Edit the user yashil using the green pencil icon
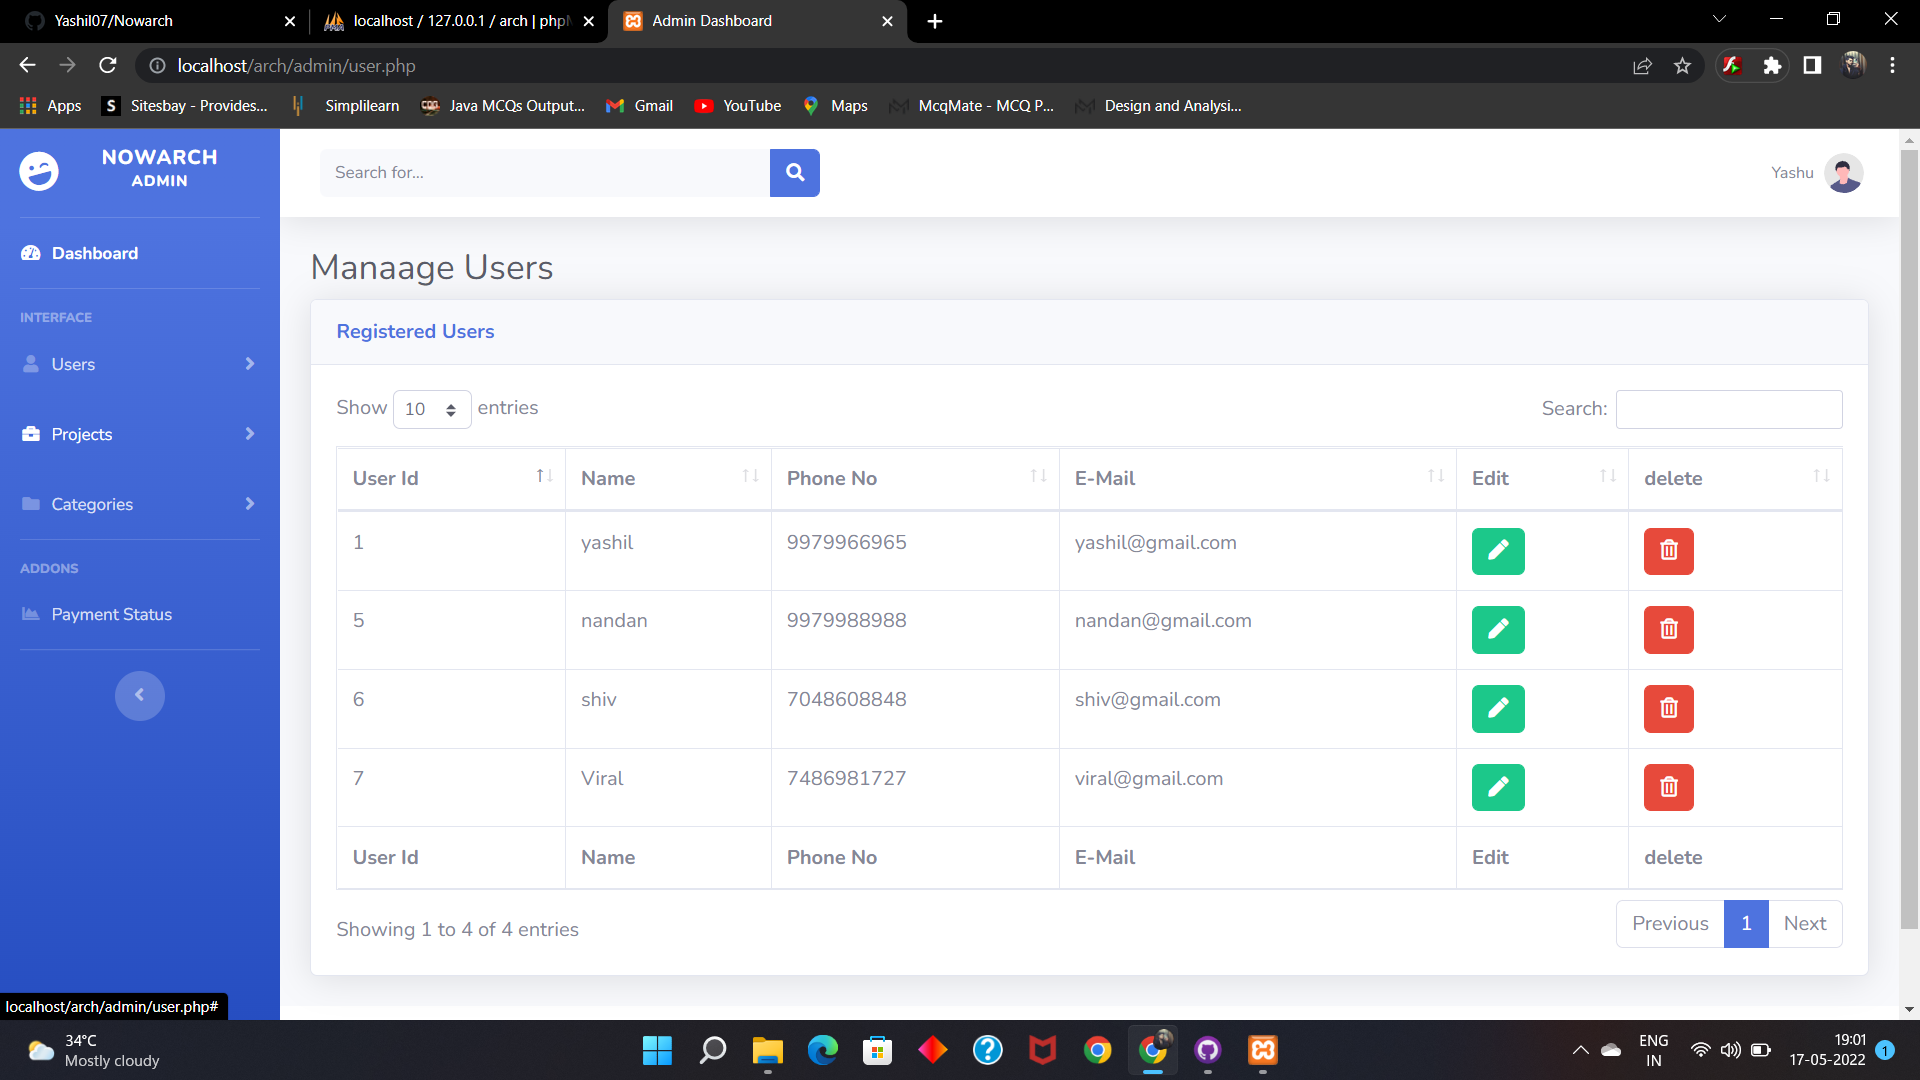The height and width of the screenshot is (1080, 1920). [x=1497, y=551]
